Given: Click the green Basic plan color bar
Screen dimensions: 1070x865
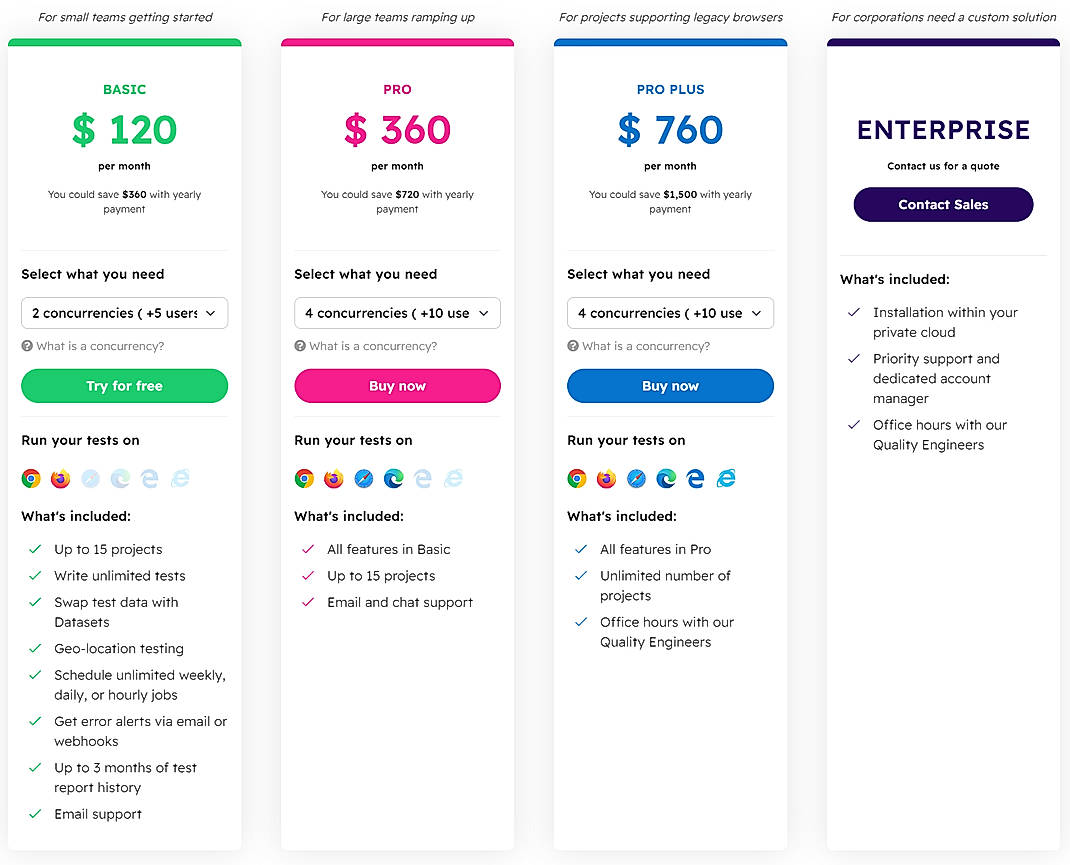Looking at the screenshot, I should click(x=124, y=42).
